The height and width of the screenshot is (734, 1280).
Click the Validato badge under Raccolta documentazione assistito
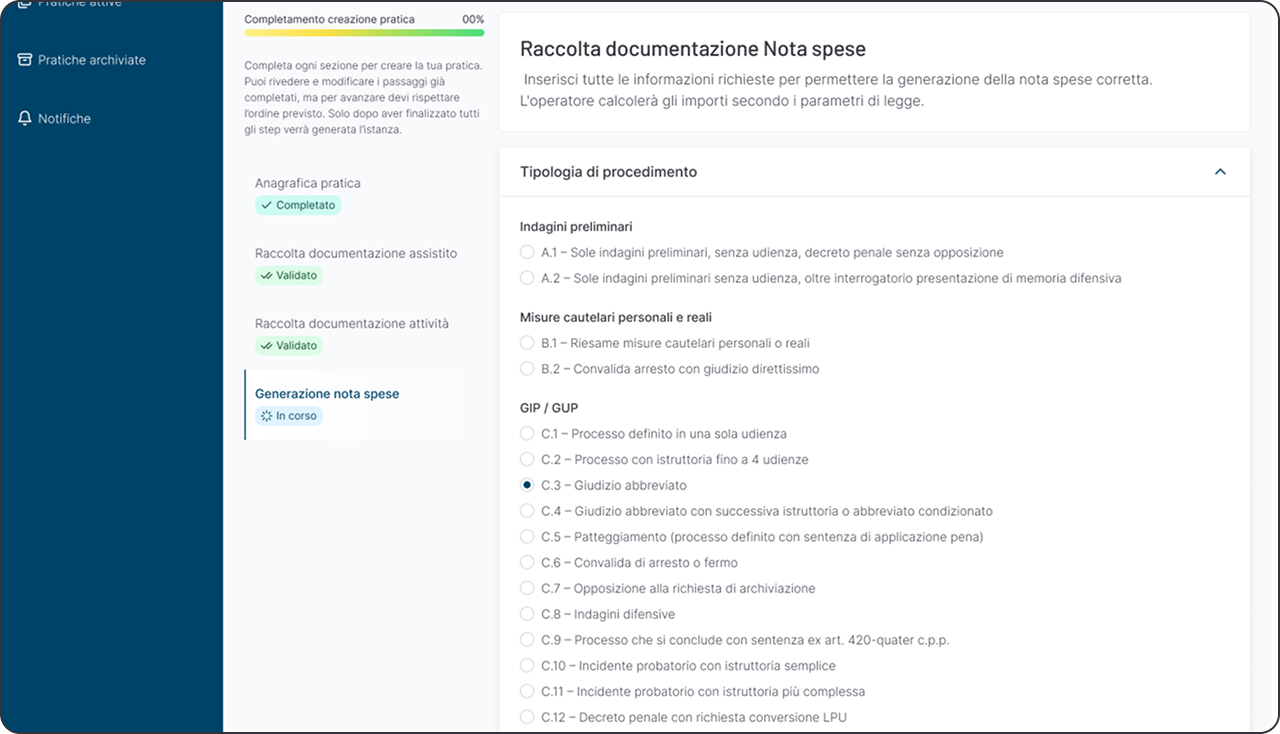point(289,275)
